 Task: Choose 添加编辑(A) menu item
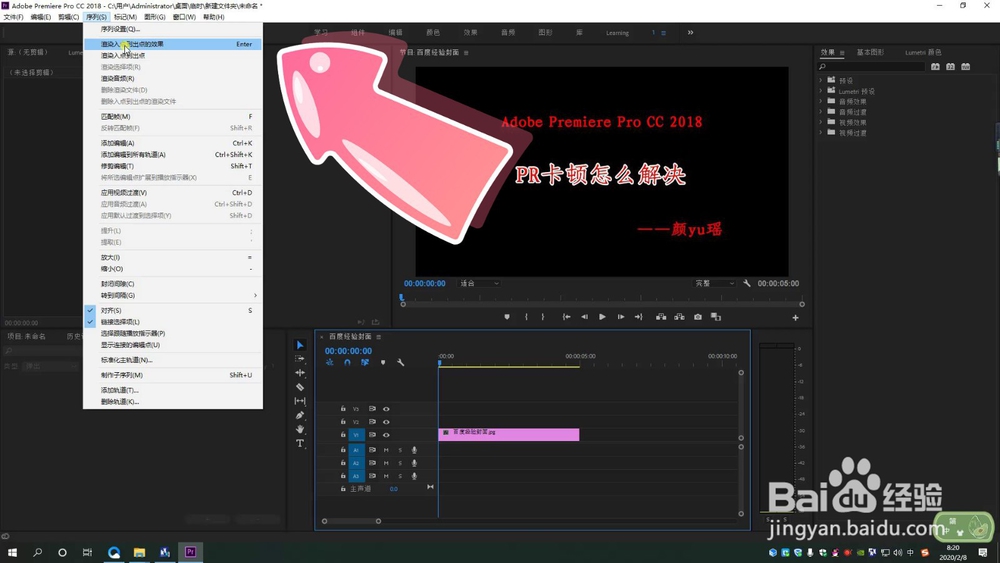click(172, 143)
